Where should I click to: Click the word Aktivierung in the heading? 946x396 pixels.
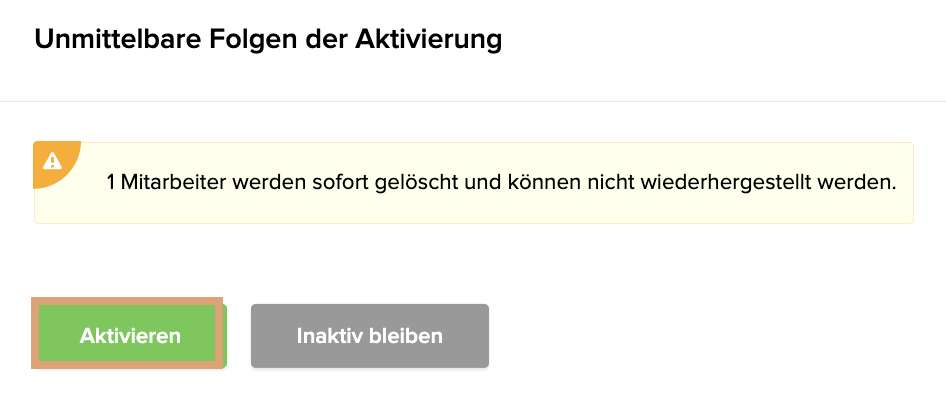pyautogui.click(x=428, y=40)
